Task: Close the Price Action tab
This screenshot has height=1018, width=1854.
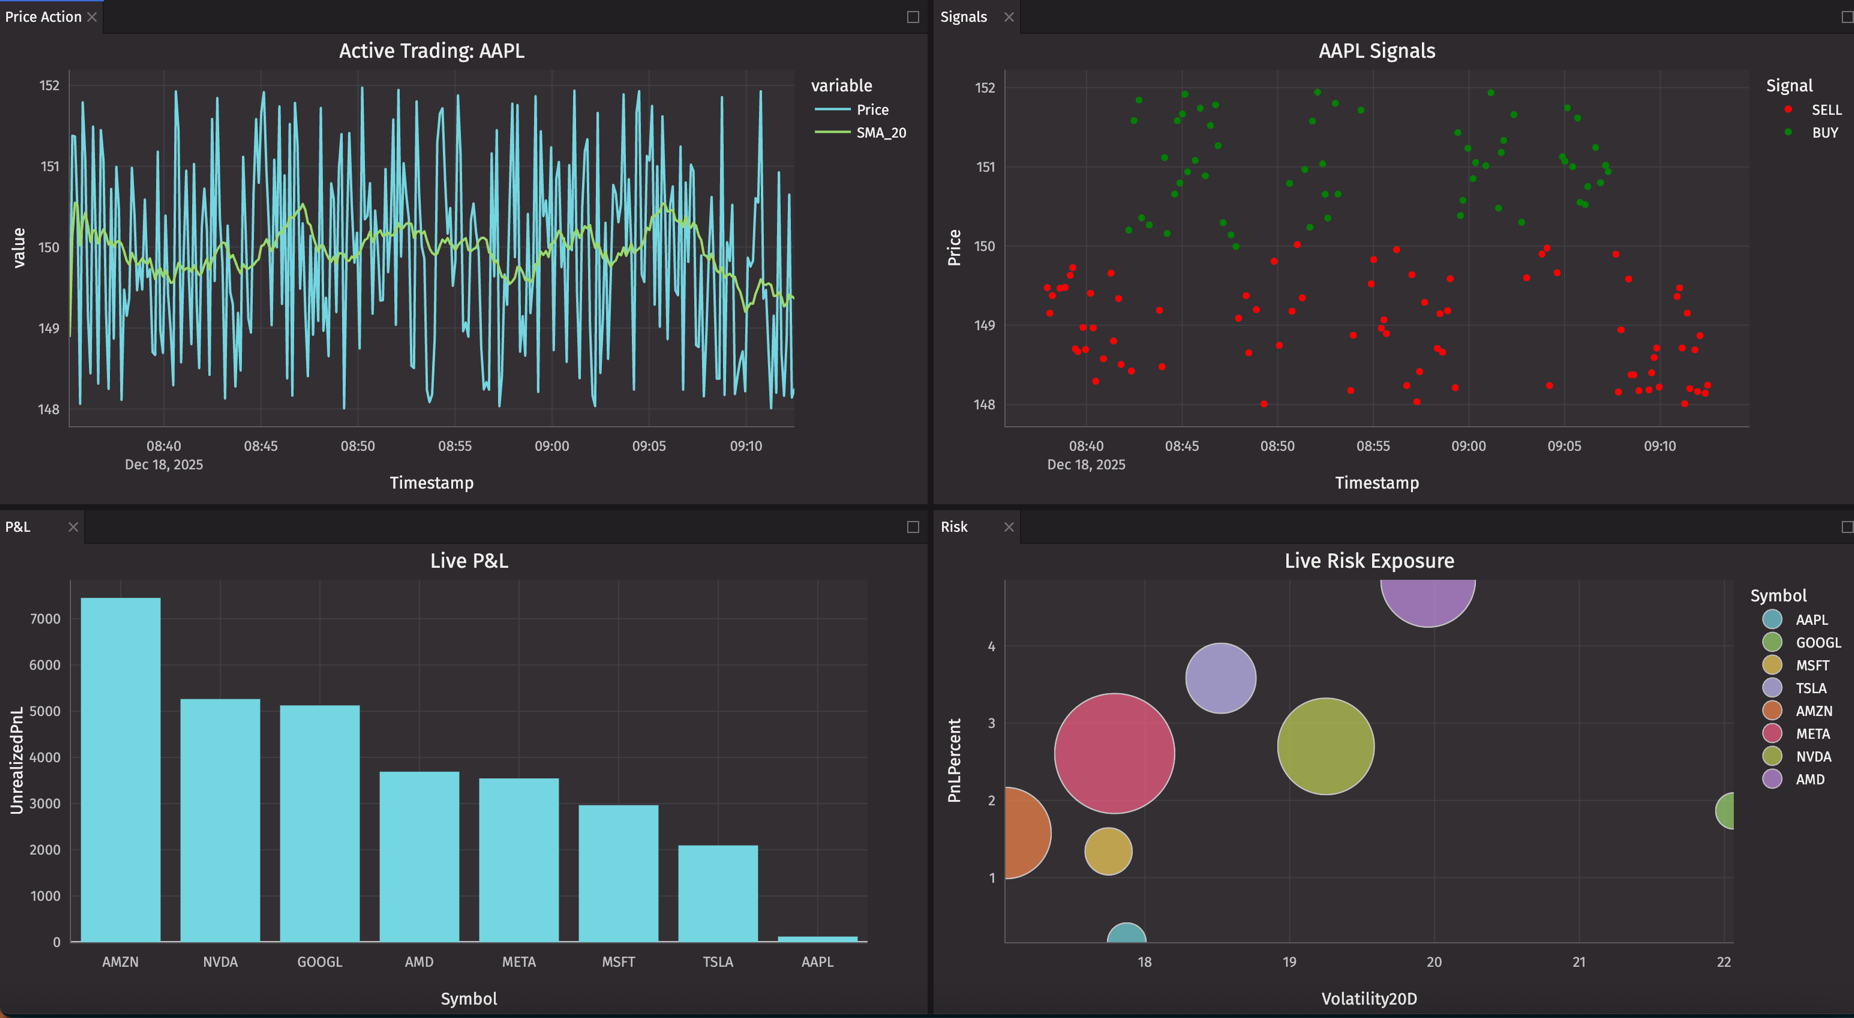Action: pos(92,17)
